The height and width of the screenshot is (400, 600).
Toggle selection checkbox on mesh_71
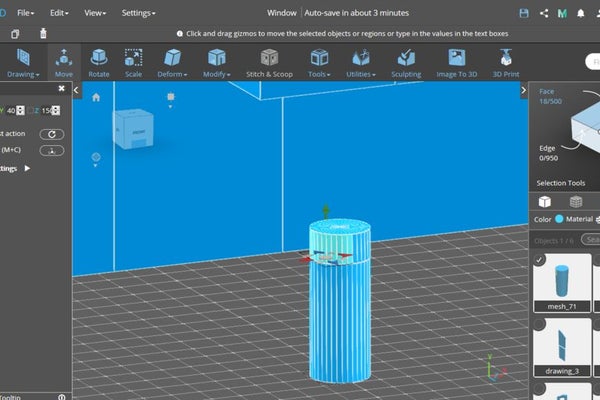coord(539,261)
